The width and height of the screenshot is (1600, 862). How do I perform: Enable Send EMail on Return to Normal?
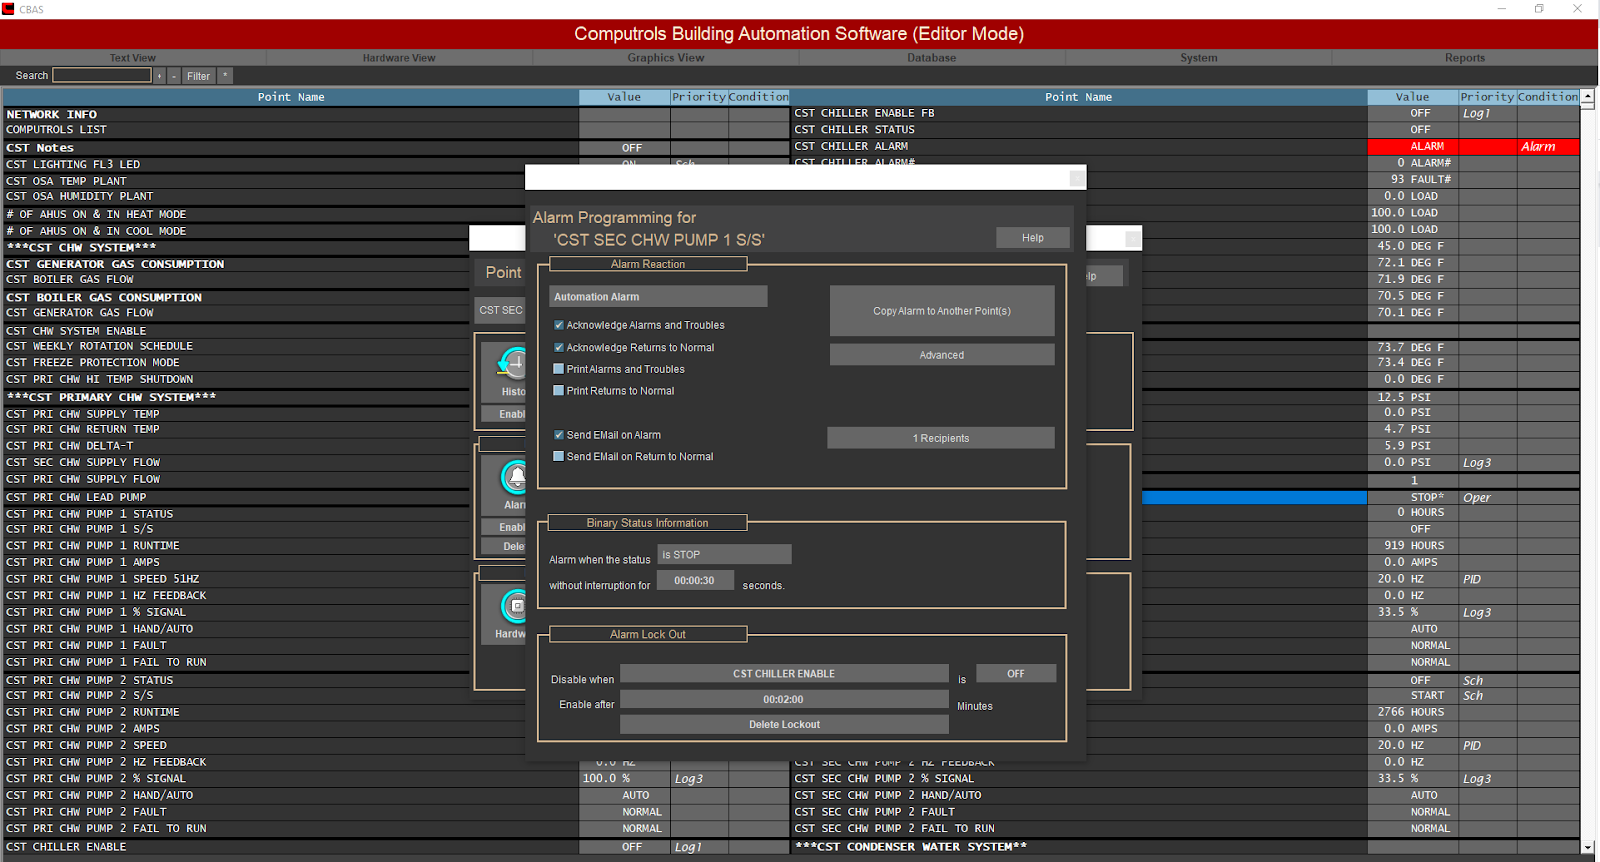pos(559,456)
